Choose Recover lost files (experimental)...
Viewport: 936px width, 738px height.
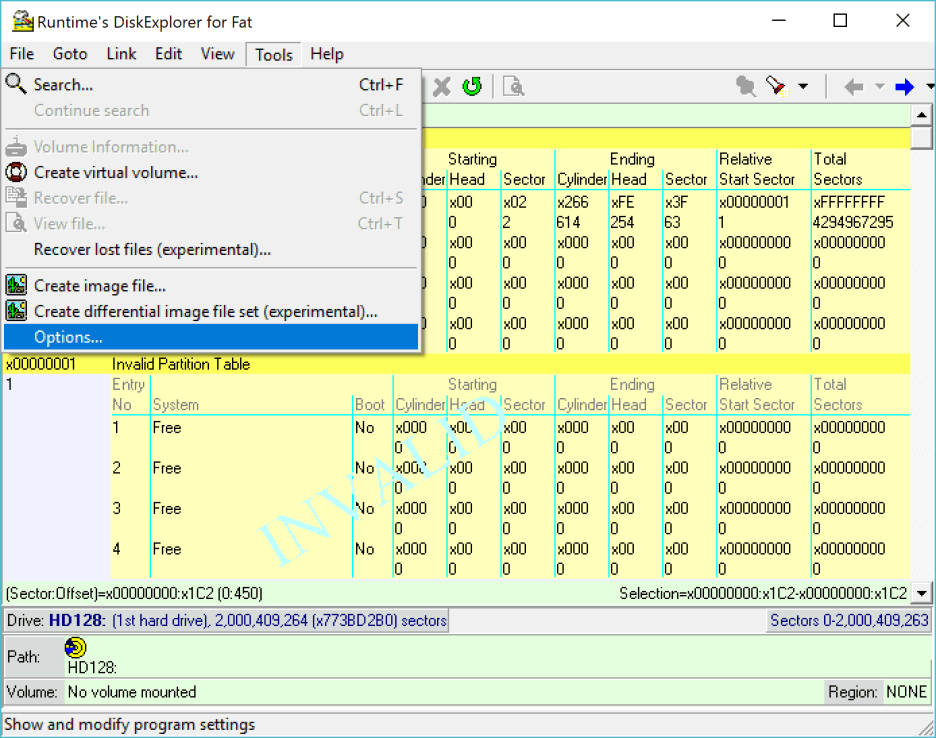tap(152, 249)
